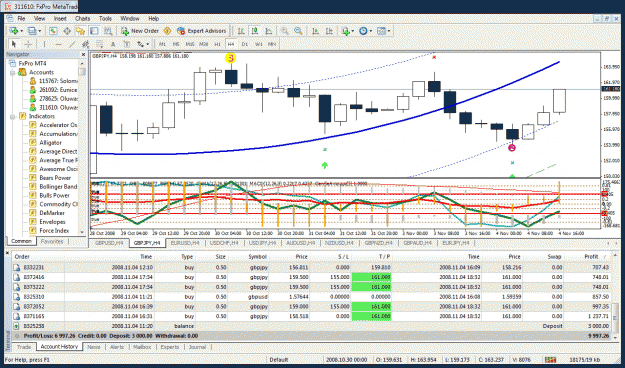
Task: Toggle the Terminal window button
Action: click(94, 31)
